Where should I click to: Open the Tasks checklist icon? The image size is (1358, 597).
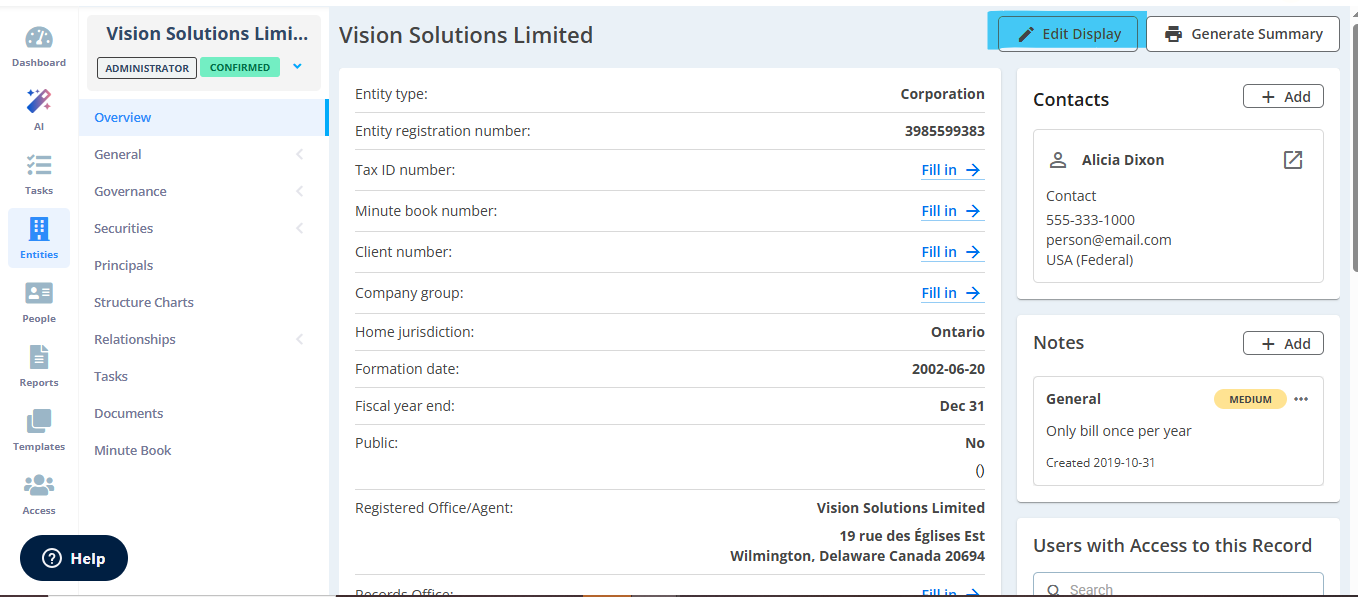pos(39,165)
